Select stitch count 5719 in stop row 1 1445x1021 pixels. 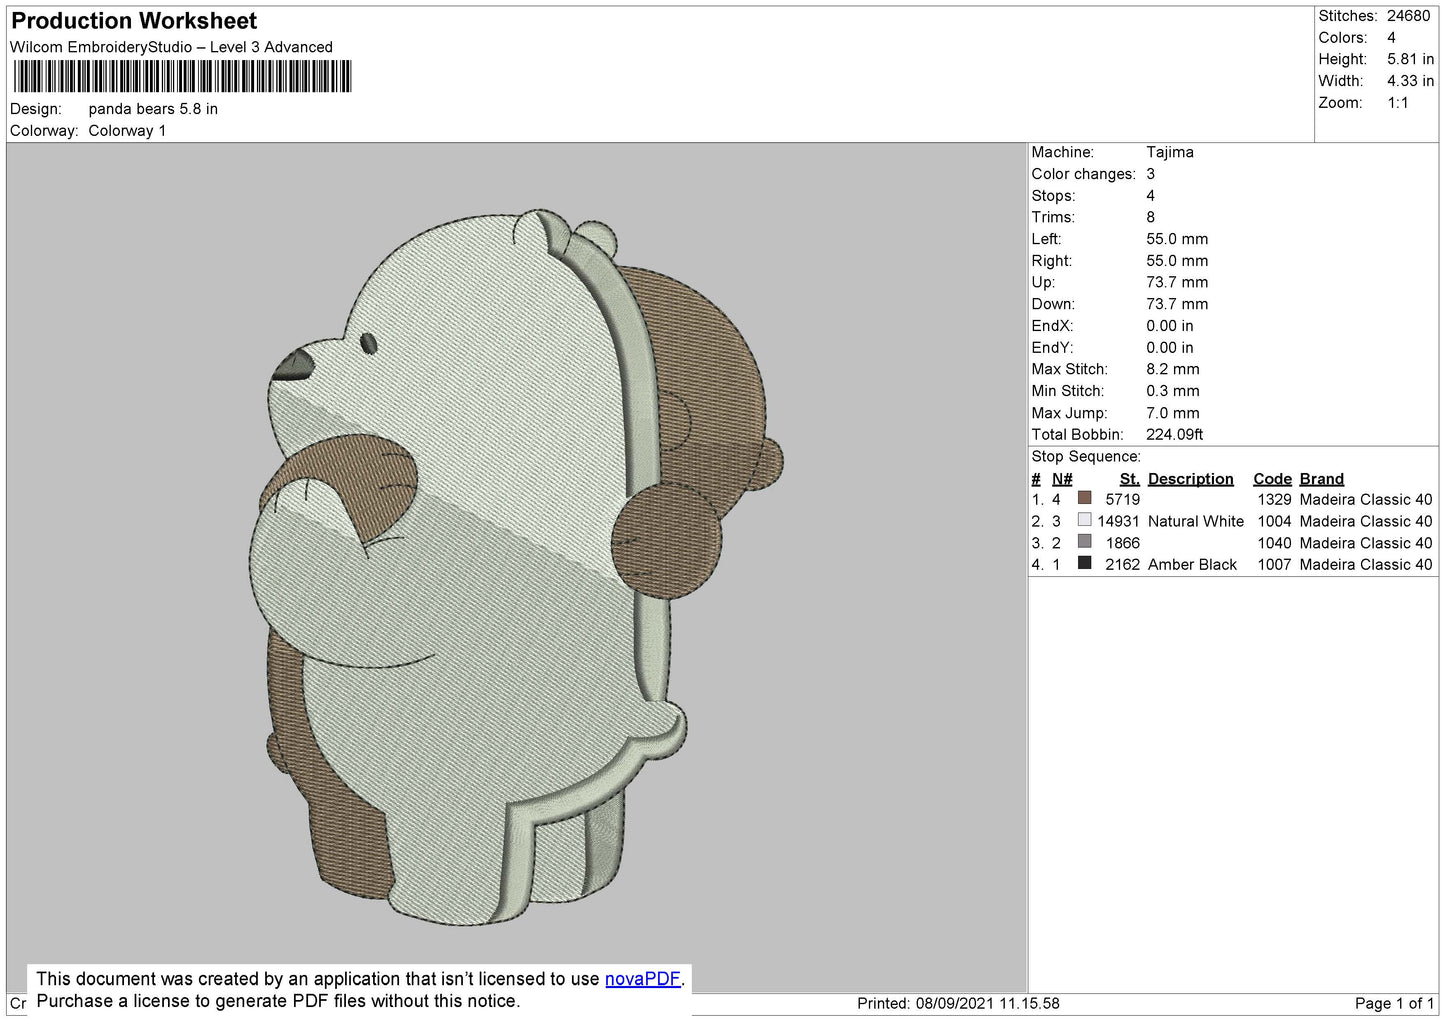coord(1122,499)
